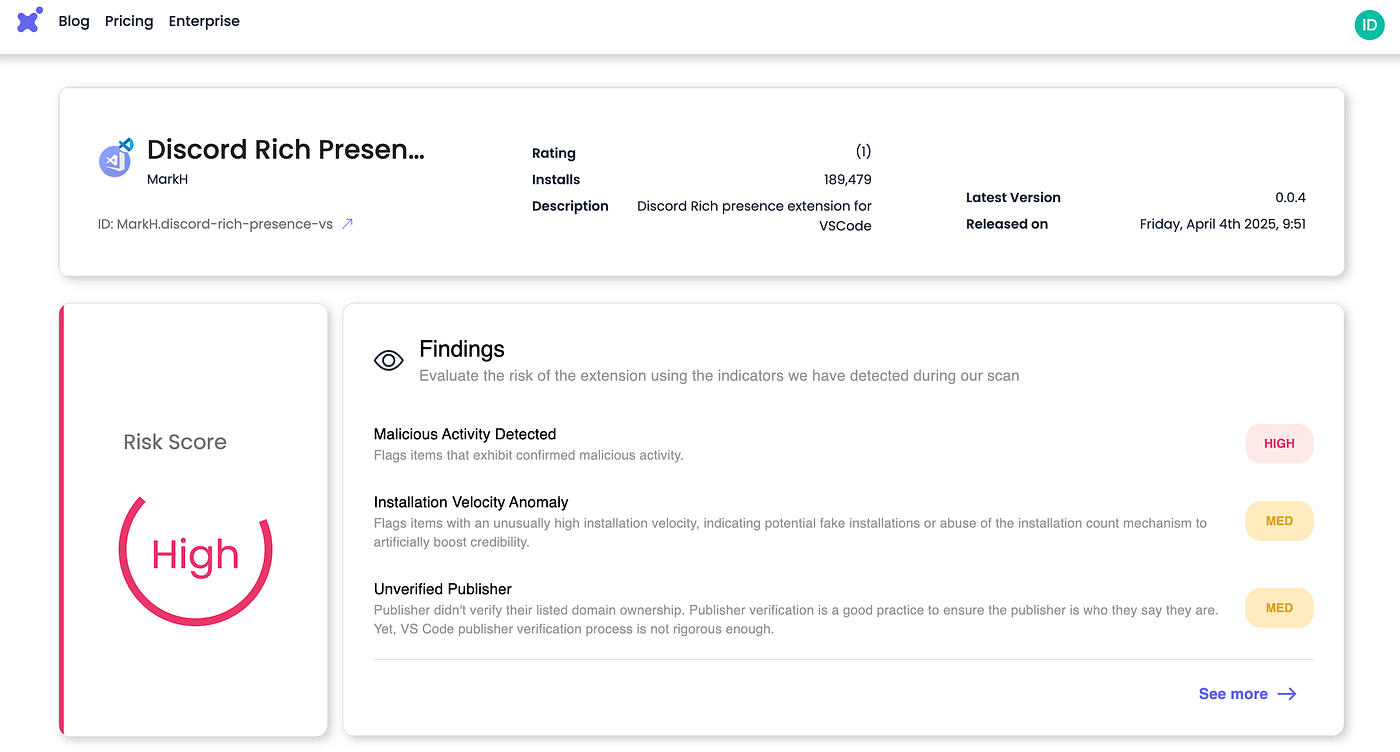Click the eye icon beside Findings
1400x752 pixels.
[x=389, y=360]
